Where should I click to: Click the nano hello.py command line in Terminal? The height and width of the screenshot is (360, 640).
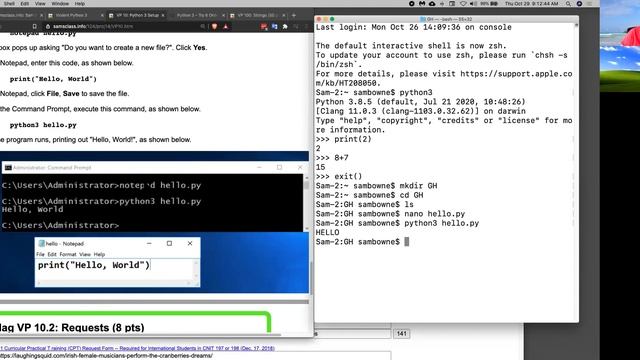coord(390,214)
